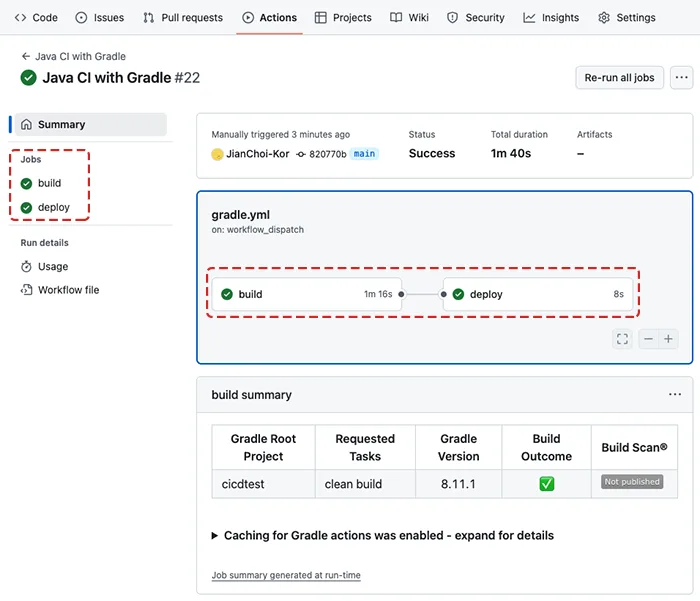Open the Issues tab
Image resolution: width=700 pixels, height=601 pixels.
100,17
